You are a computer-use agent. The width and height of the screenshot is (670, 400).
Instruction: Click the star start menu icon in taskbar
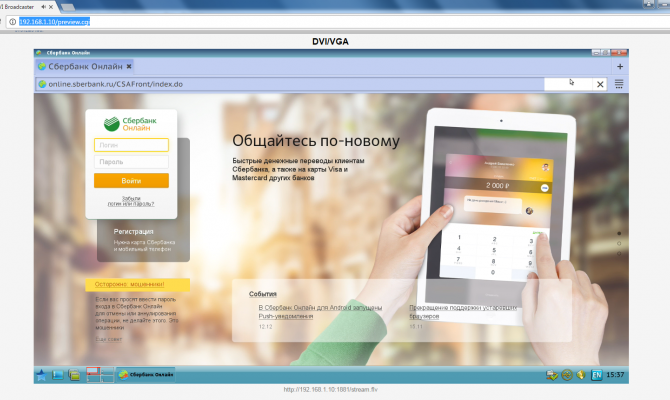click(41, 375)
